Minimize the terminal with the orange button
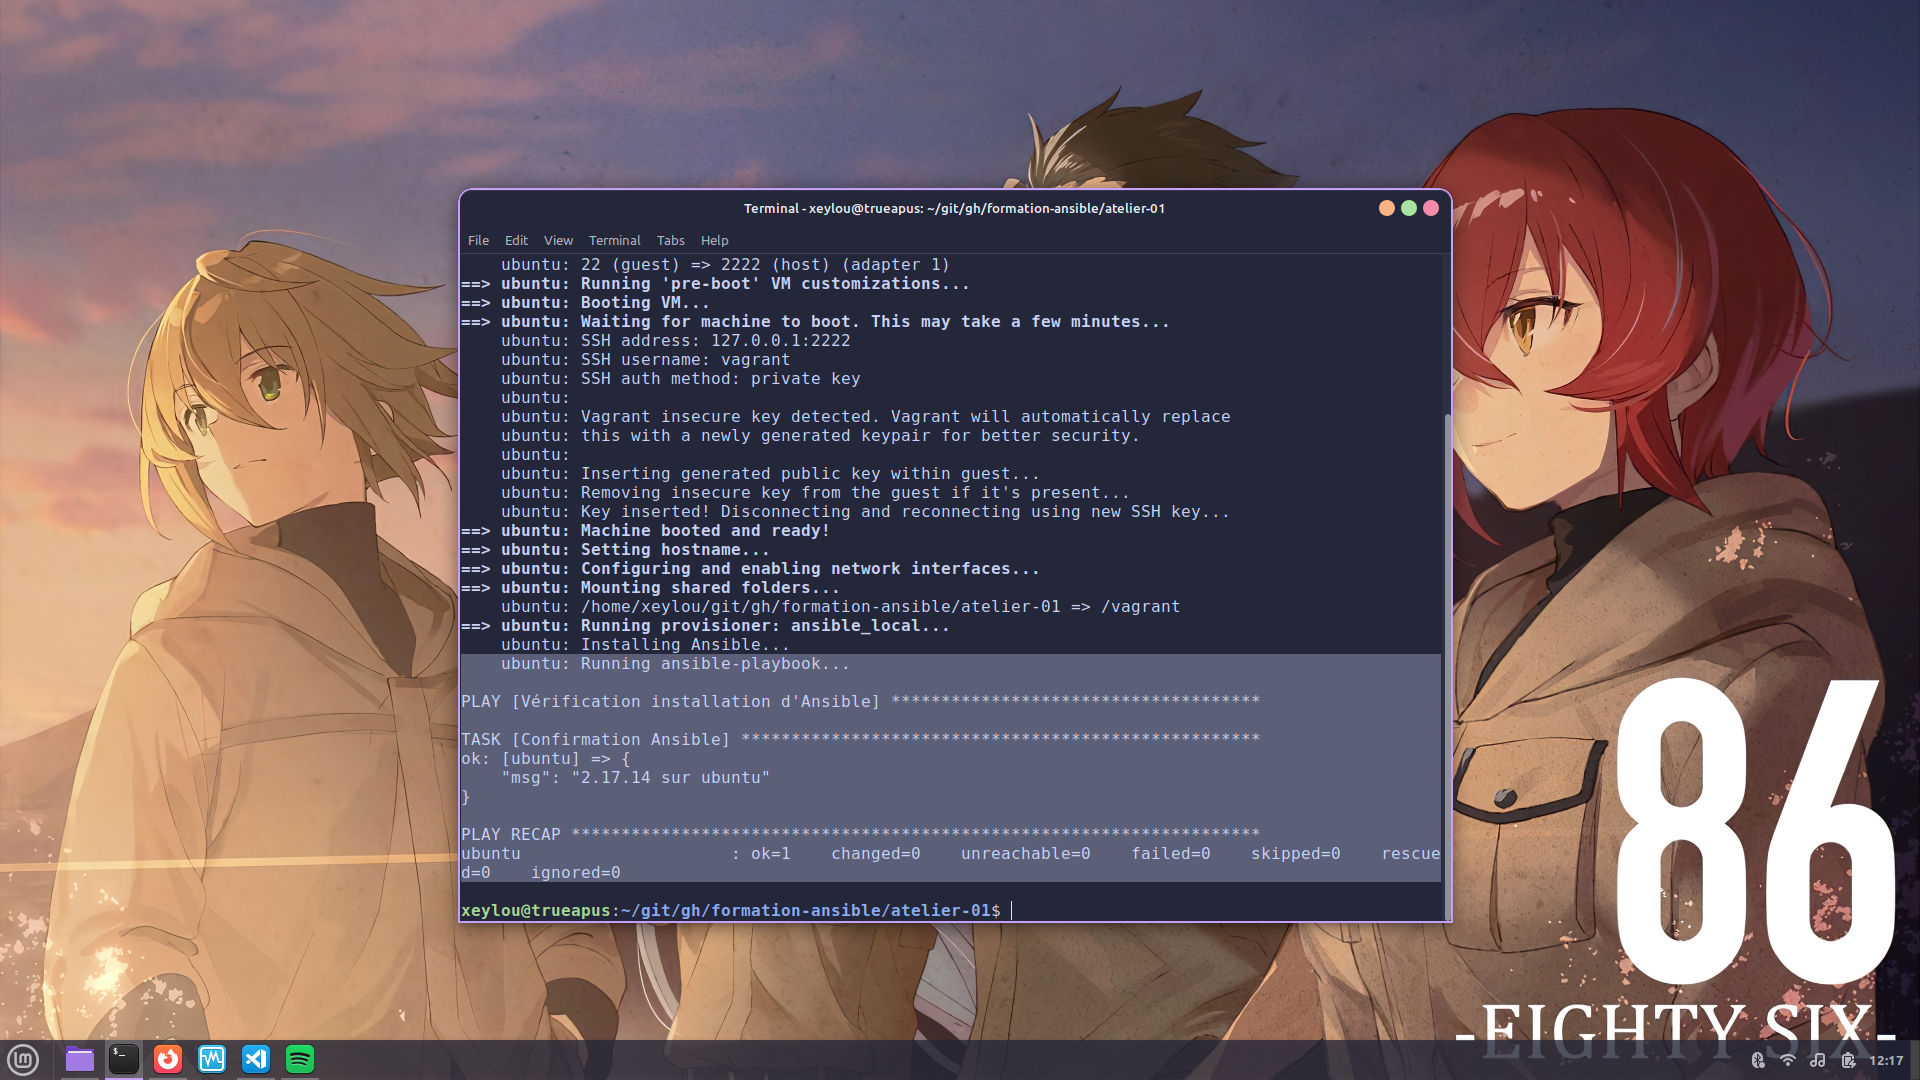 coord(1387,208)
